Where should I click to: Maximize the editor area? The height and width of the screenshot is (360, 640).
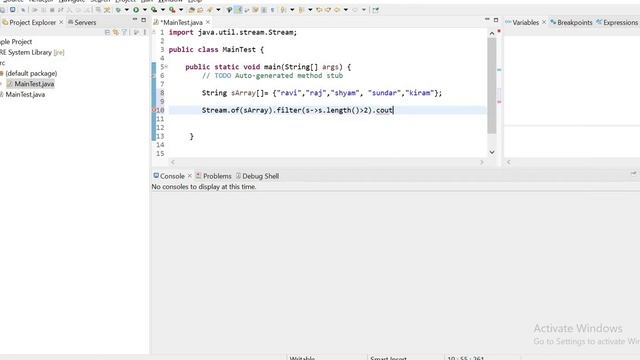coord(496,20)
